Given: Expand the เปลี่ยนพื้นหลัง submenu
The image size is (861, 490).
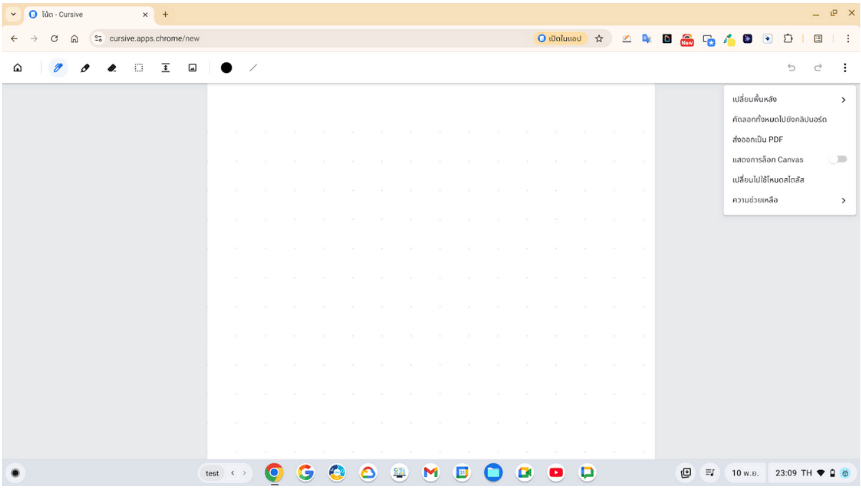Looking at the screenshot, I should click(x=789, y=100).
